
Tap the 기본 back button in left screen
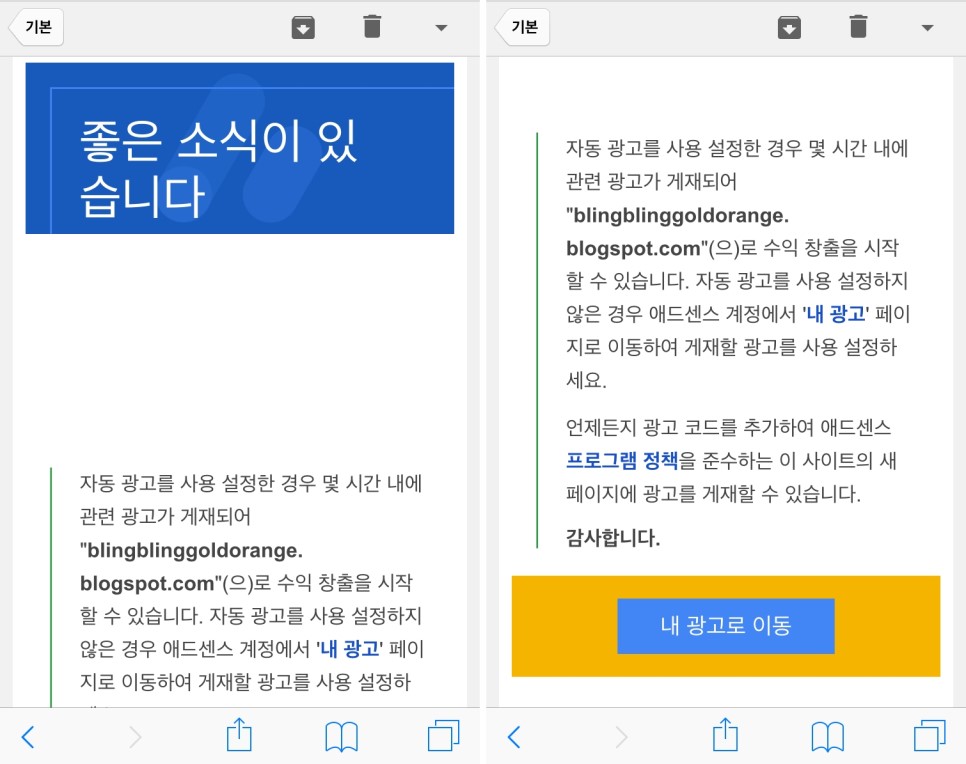click(x=37, y=27)
